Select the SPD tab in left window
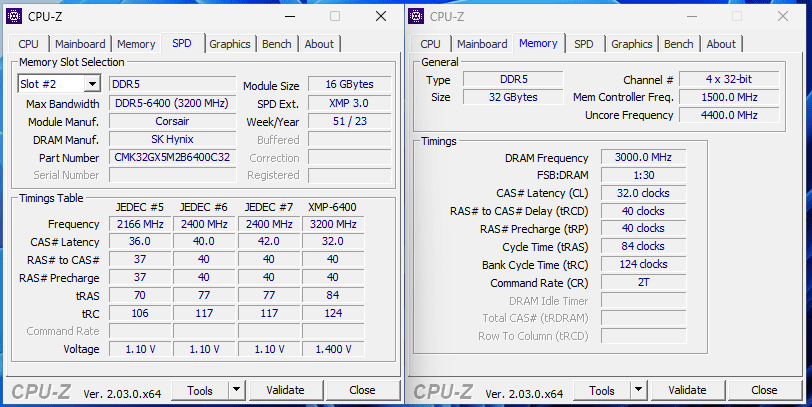The height and width of the screenshot is (407, 812). click(182, 43)
